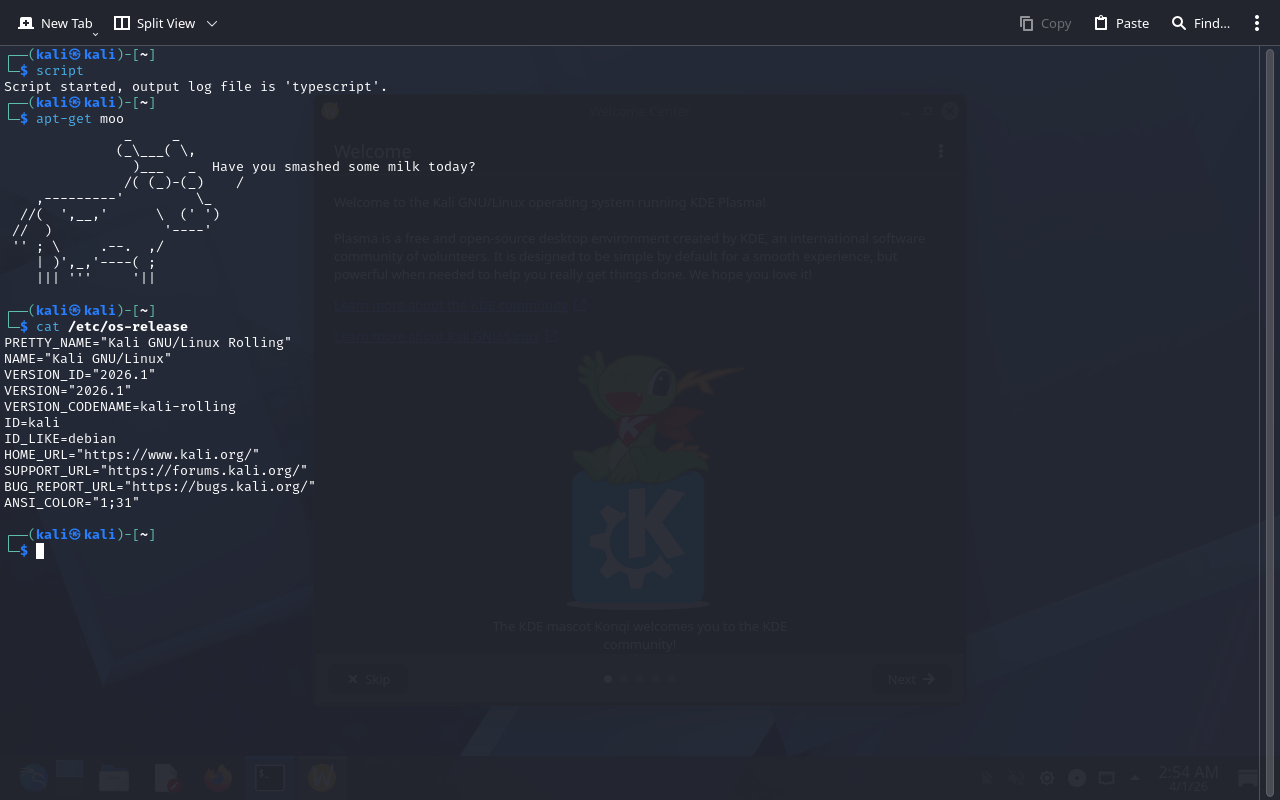Open the Find search tool
1280x800 pixels.
point(1200,23)
